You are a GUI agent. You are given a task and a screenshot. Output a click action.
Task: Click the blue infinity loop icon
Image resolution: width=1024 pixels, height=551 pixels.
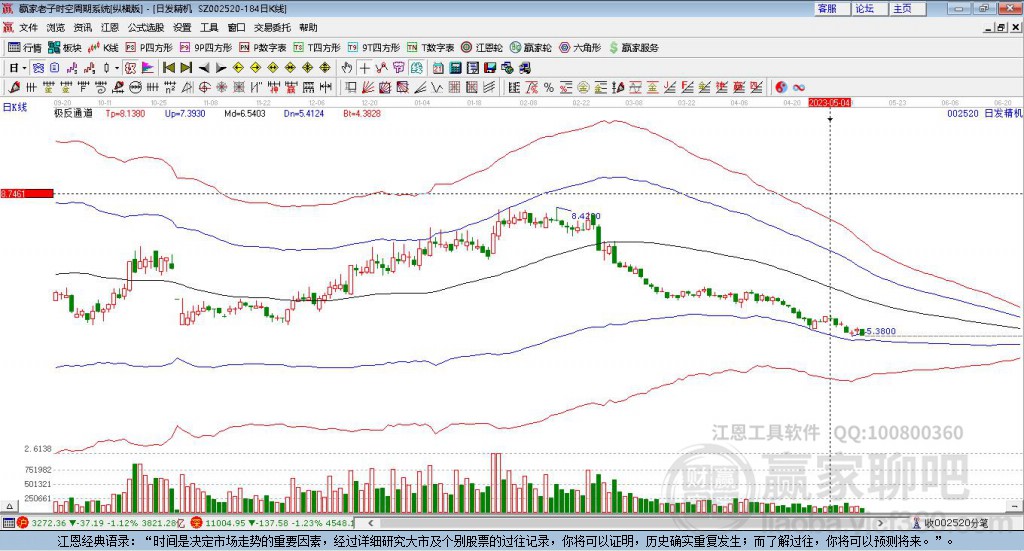(799, 87)
